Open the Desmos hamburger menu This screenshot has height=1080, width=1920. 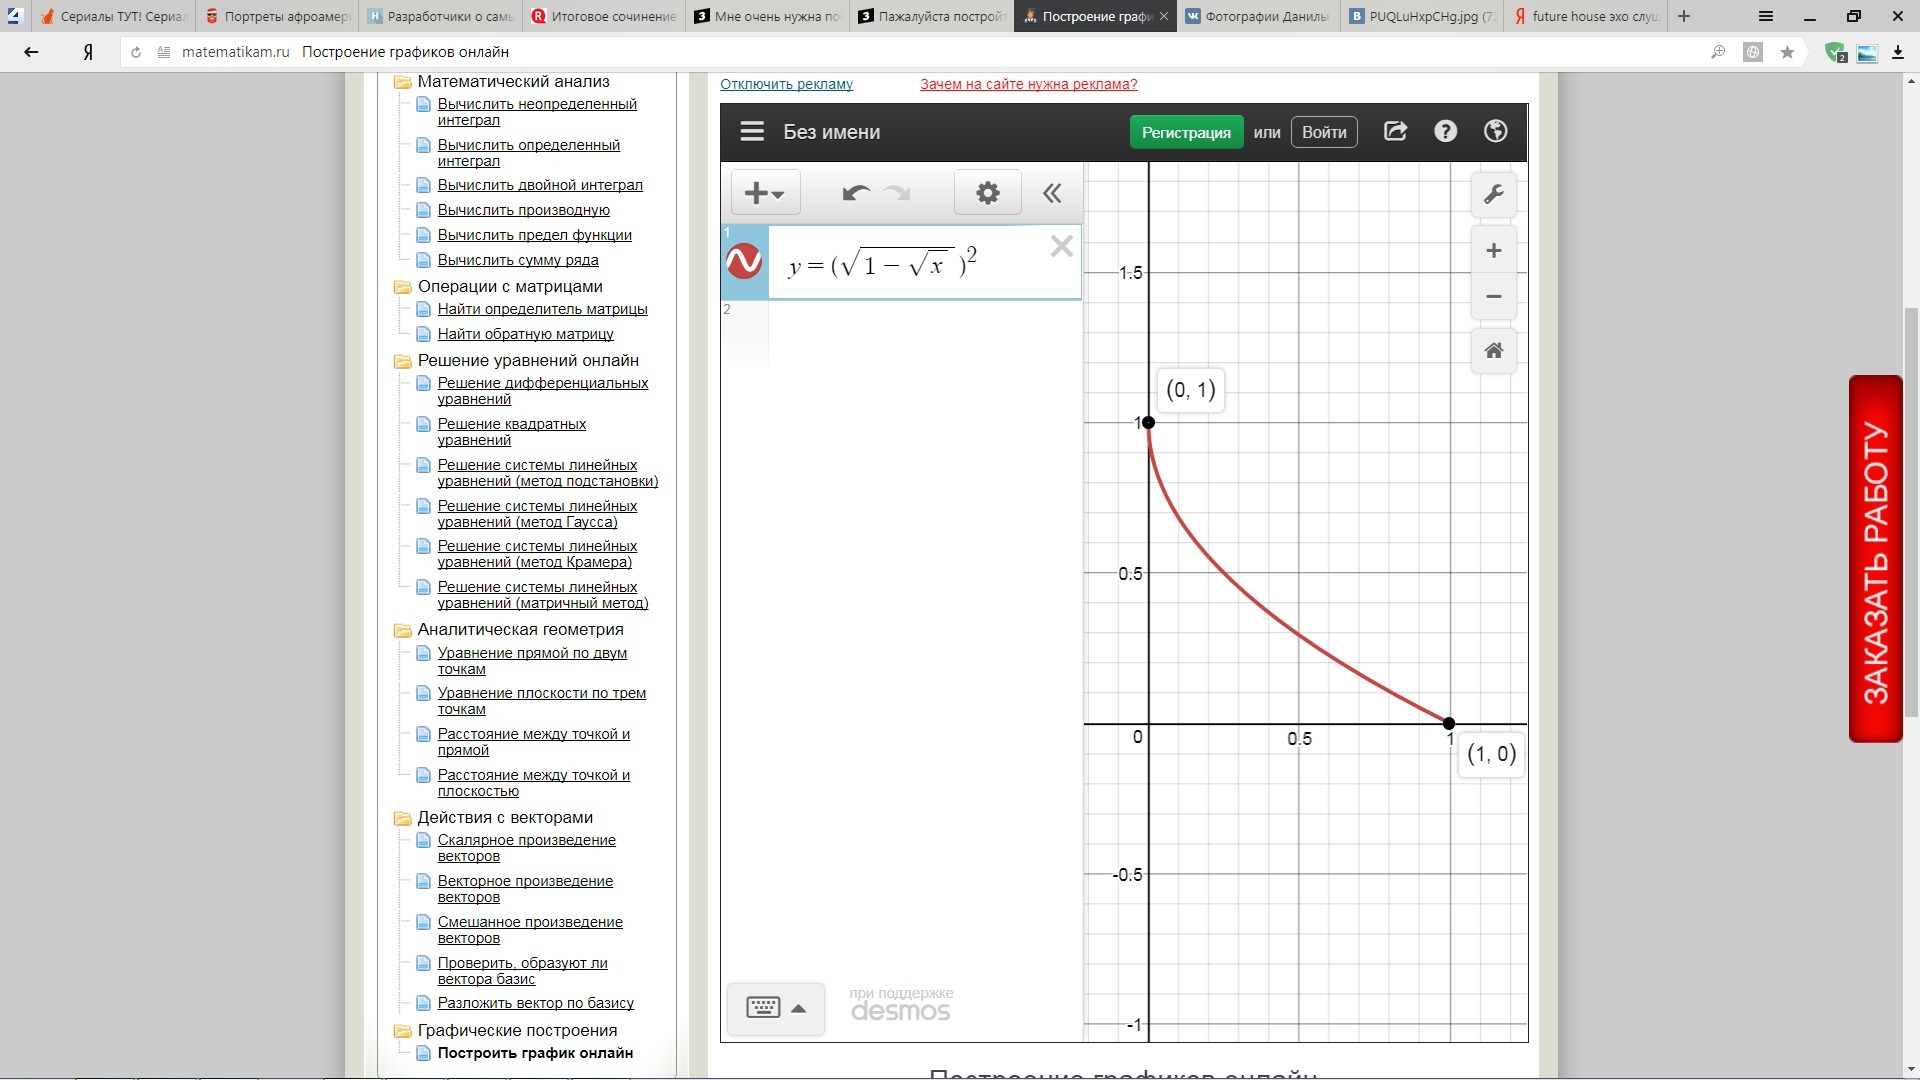coord(752,132)
